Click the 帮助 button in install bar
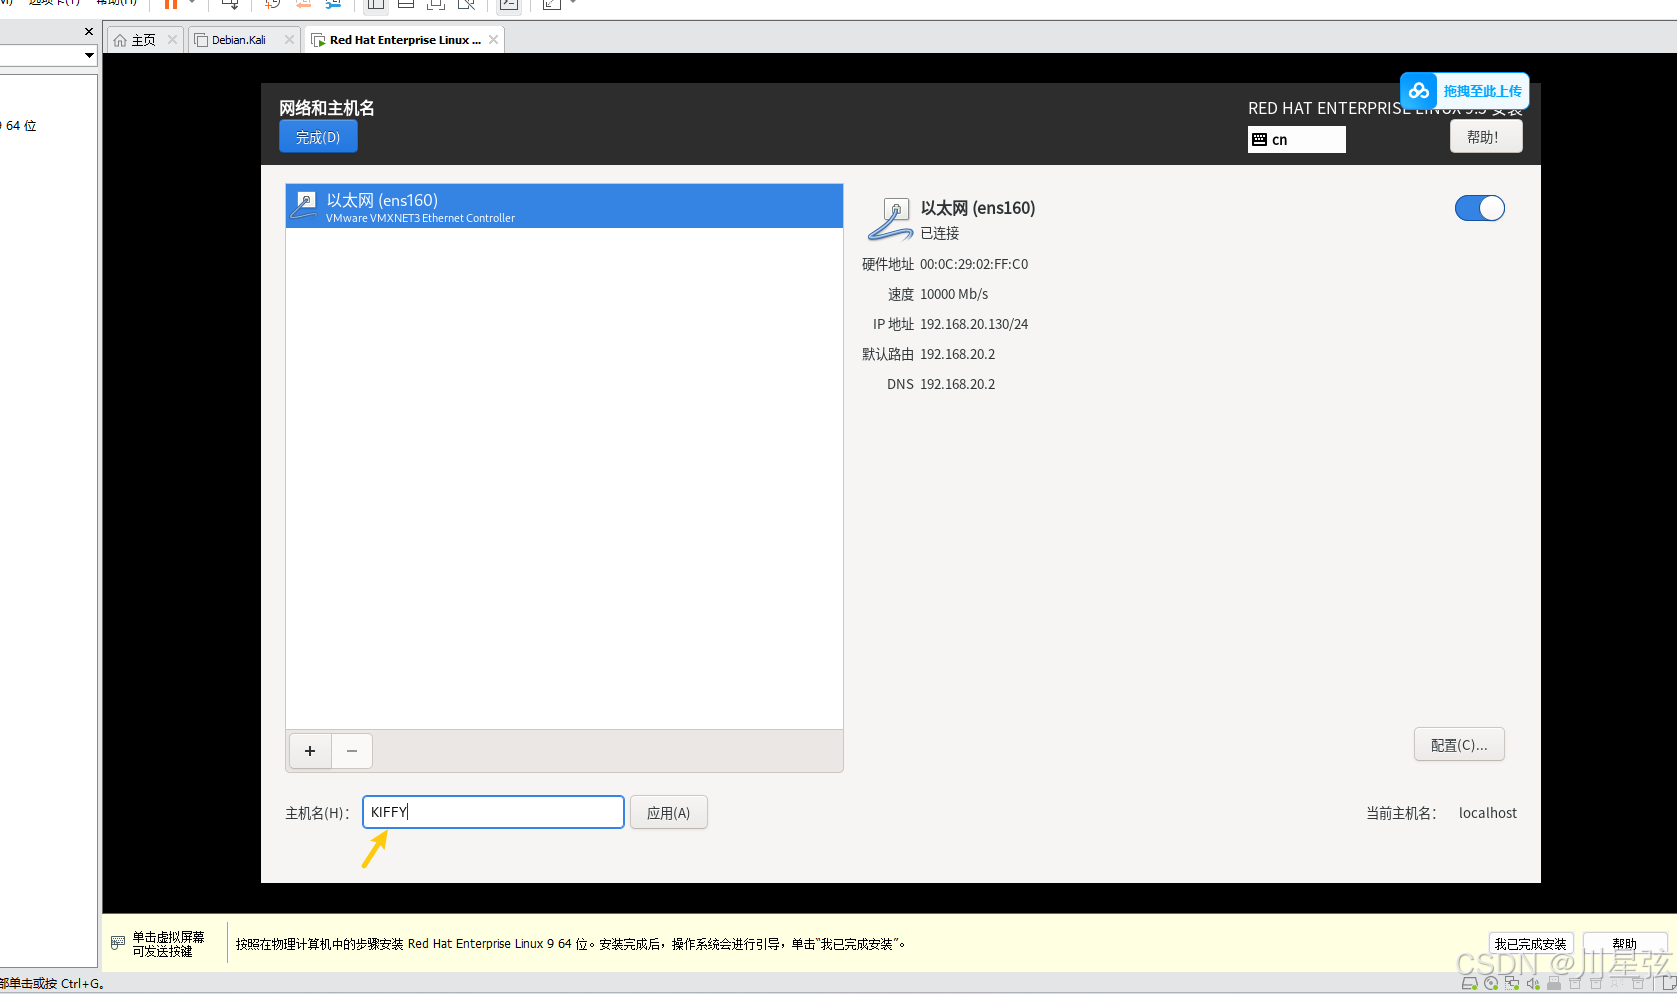1677x994 pixels. coord(1624,944)
